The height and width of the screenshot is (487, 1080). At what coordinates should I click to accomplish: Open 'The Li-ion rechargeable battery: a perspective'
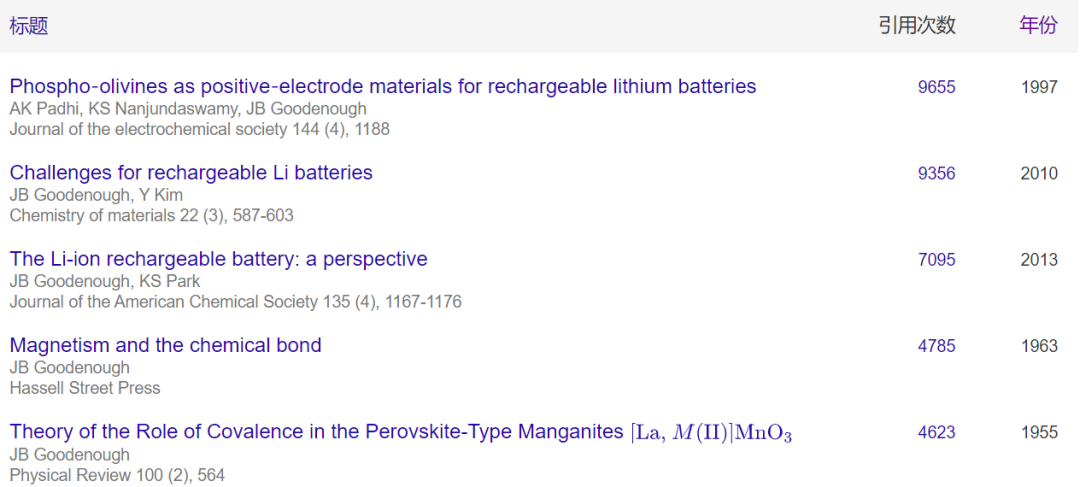point(218,259)
